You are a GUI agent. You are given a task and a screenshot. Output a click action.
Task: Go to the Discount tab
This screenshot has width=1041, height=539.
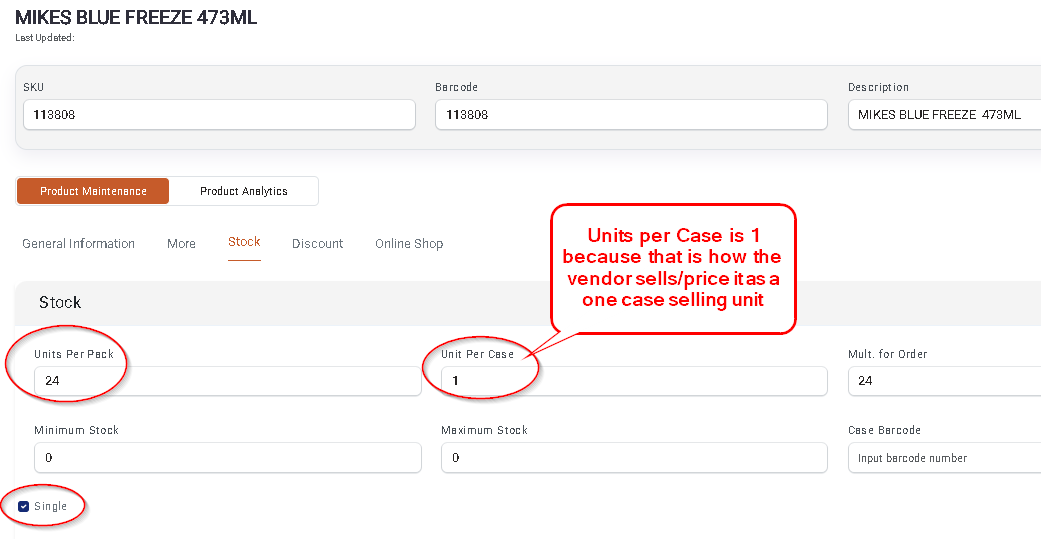(x=317, y=244)
